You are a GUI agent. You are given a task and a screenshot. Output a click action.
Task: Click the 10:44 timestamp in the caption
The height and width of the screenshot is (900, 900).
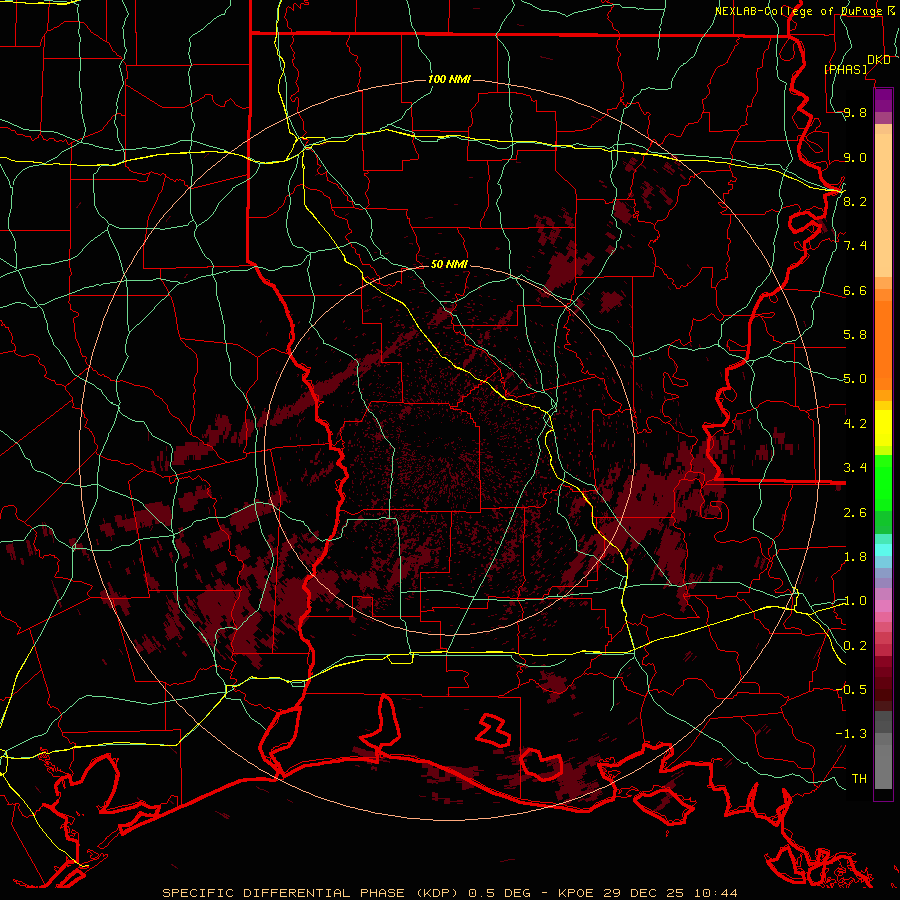pos(715,893)
